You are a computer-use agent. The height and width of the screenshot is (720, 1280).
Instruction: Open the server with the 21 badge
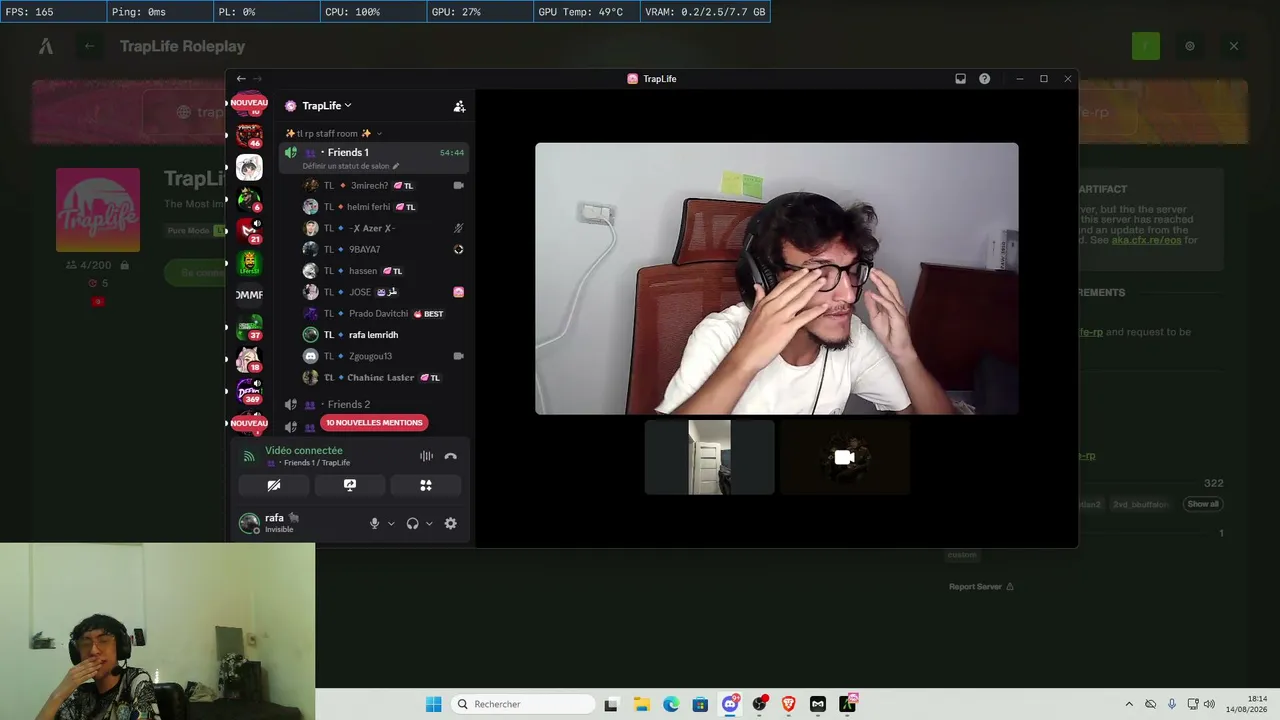pos(249,231)
